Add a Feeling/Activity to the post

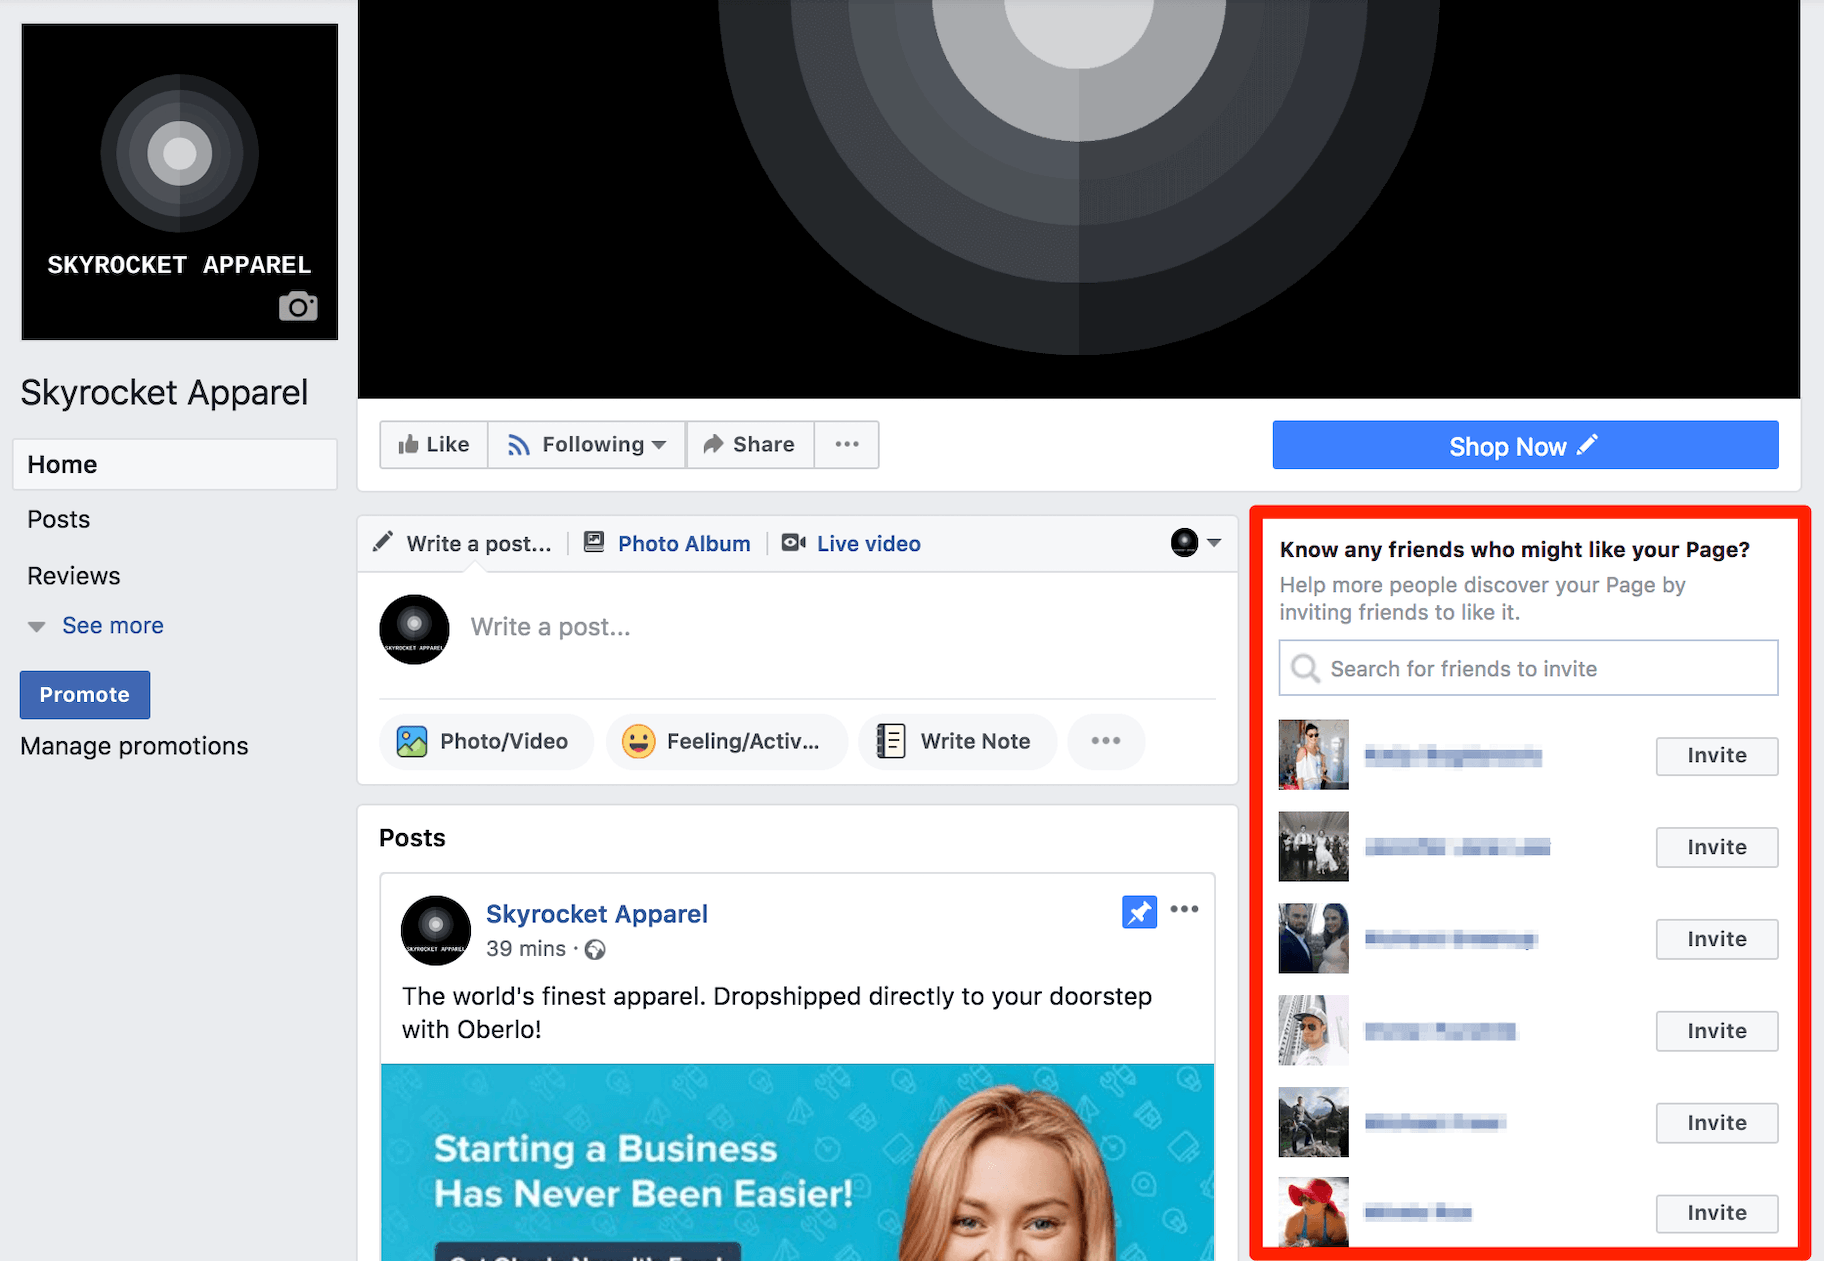point(727,741)
